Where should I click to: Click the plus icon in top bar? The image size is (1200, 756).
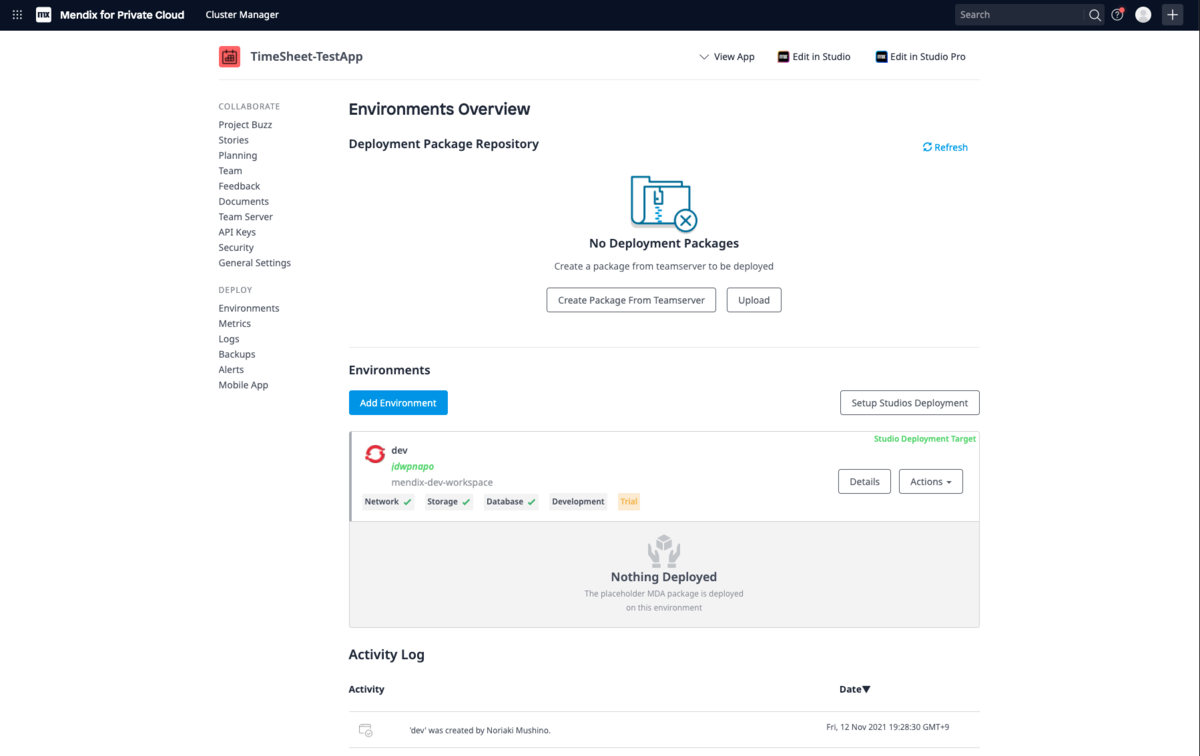point(1173,15)
